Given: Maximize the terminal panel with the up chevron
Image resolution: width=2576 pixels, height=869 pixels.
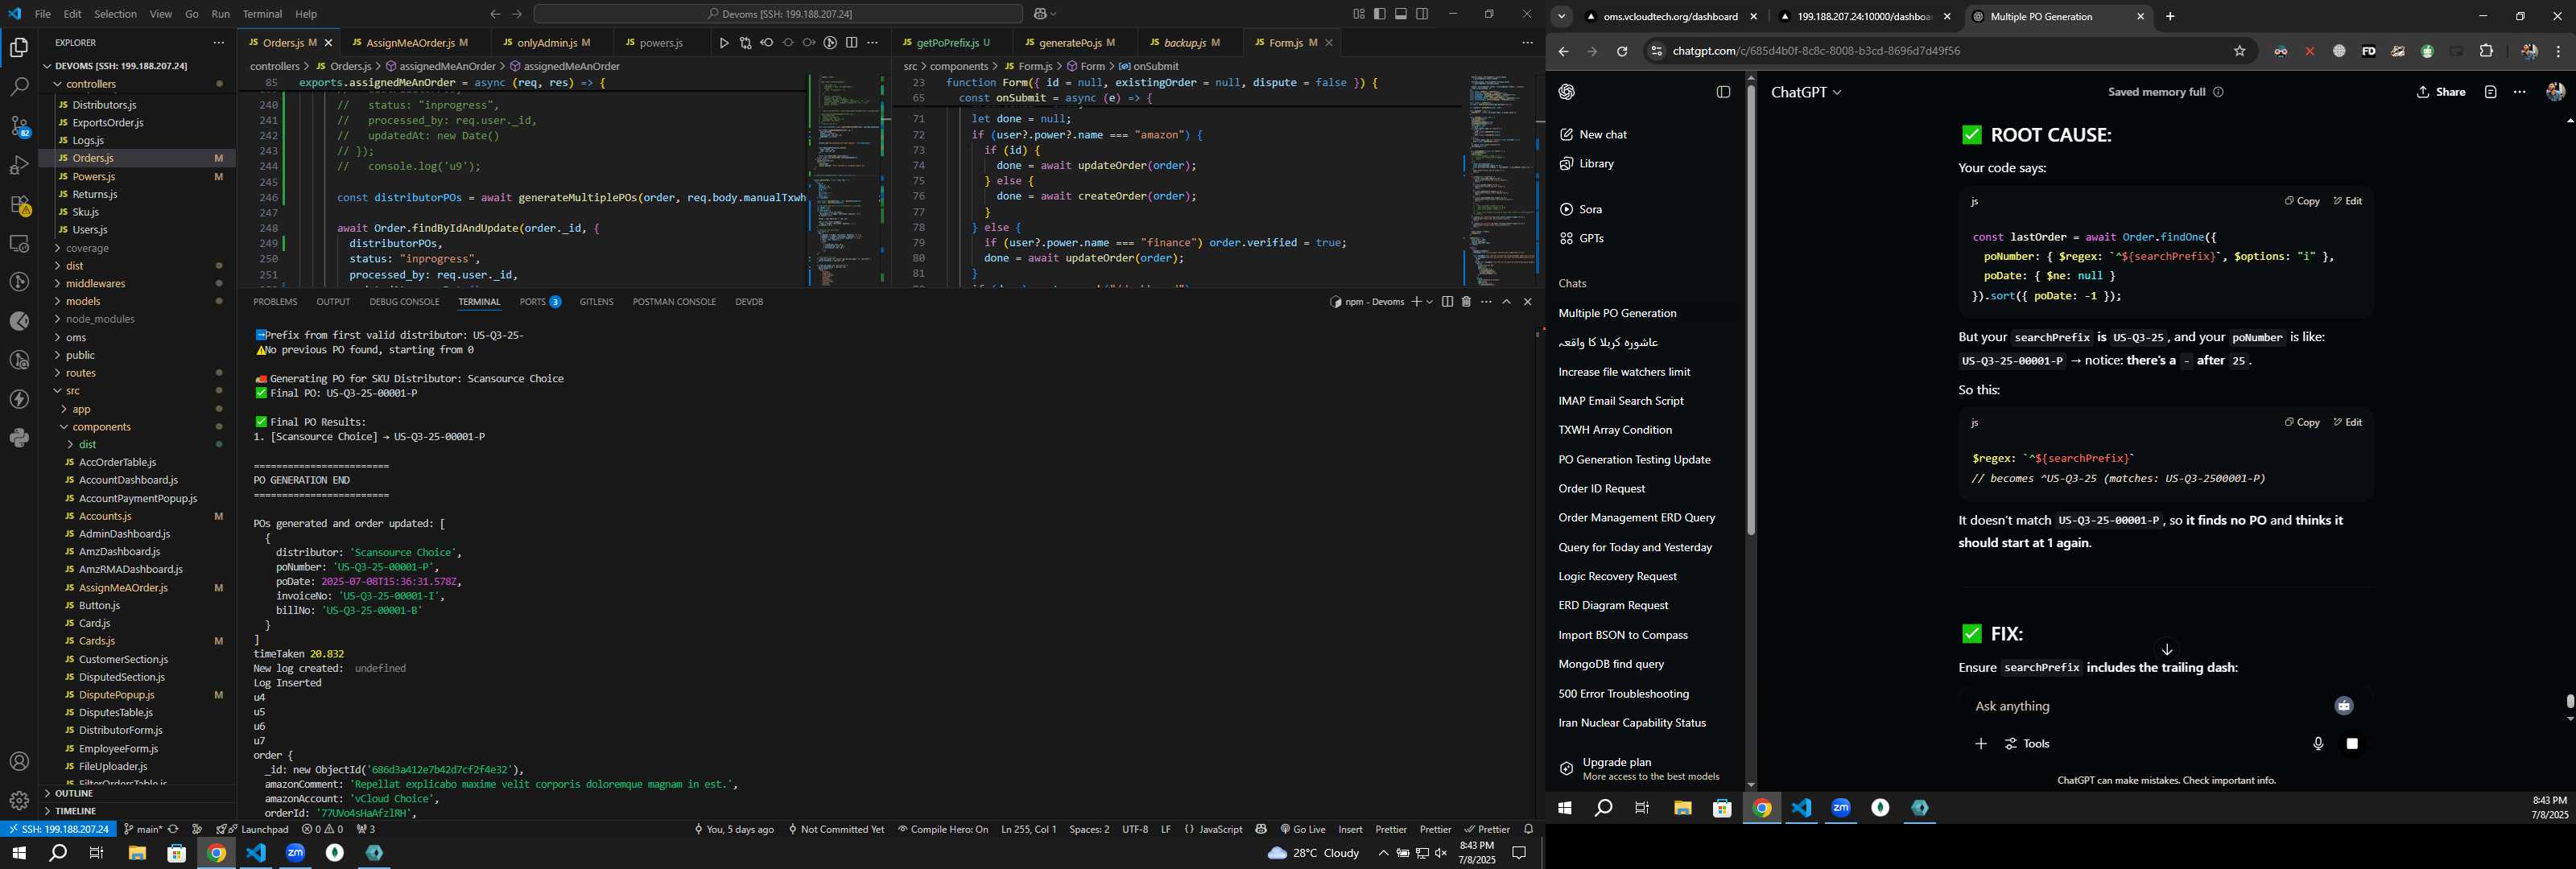Looking at the screenshot, I should tap(1507, 302).
